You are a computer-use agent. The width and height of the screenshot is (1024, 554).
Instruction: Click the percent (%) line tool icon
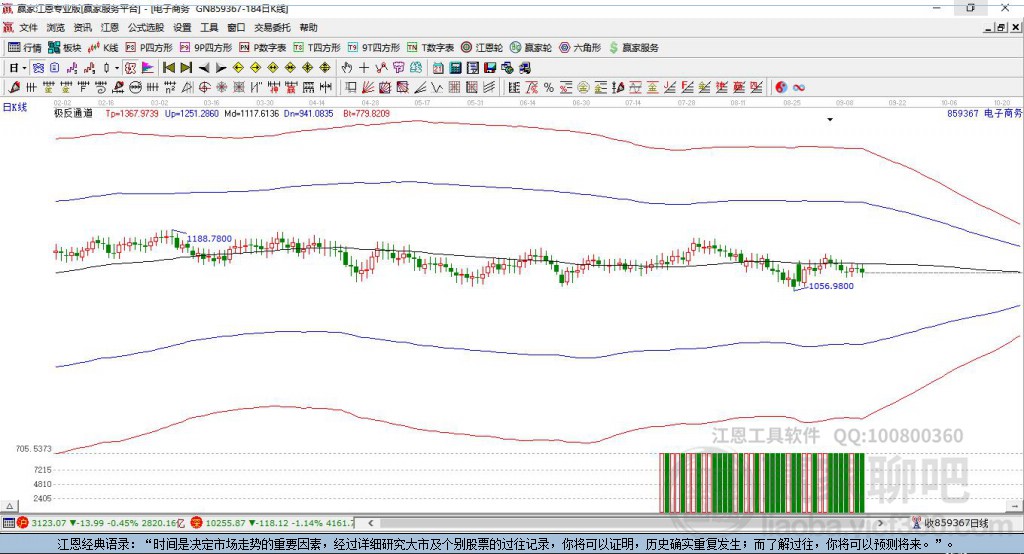point(548,87)
